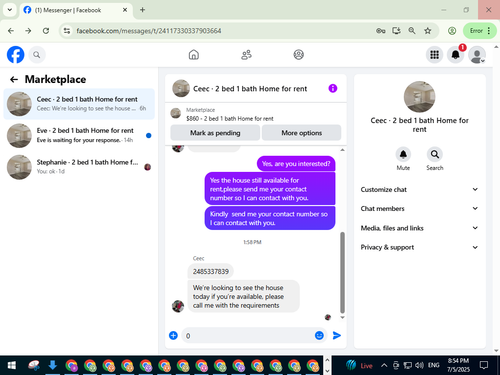Go to the Home feed icon
The width and height of the screenshot is (500, 375).
click(194, 55)
